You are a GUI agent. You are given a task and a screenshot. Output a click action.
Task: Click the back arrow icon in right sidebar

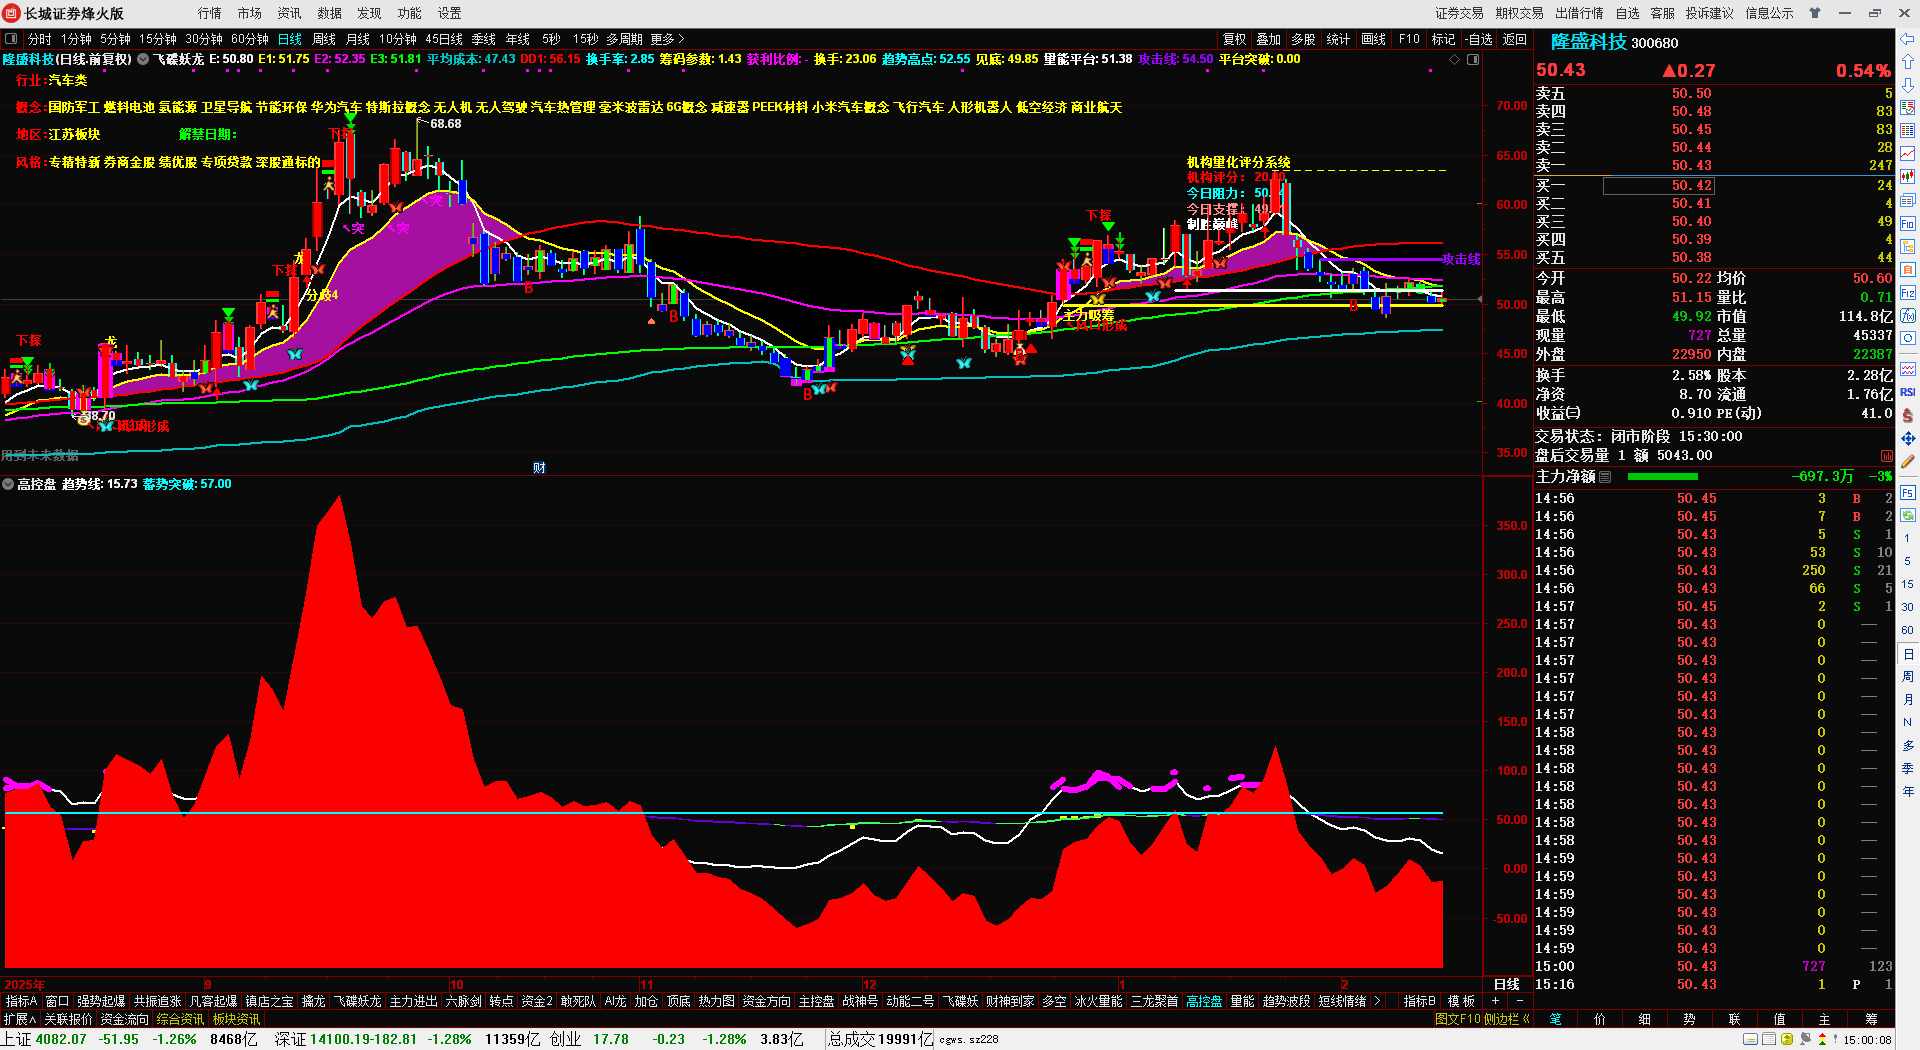(x=1908, y=39)
